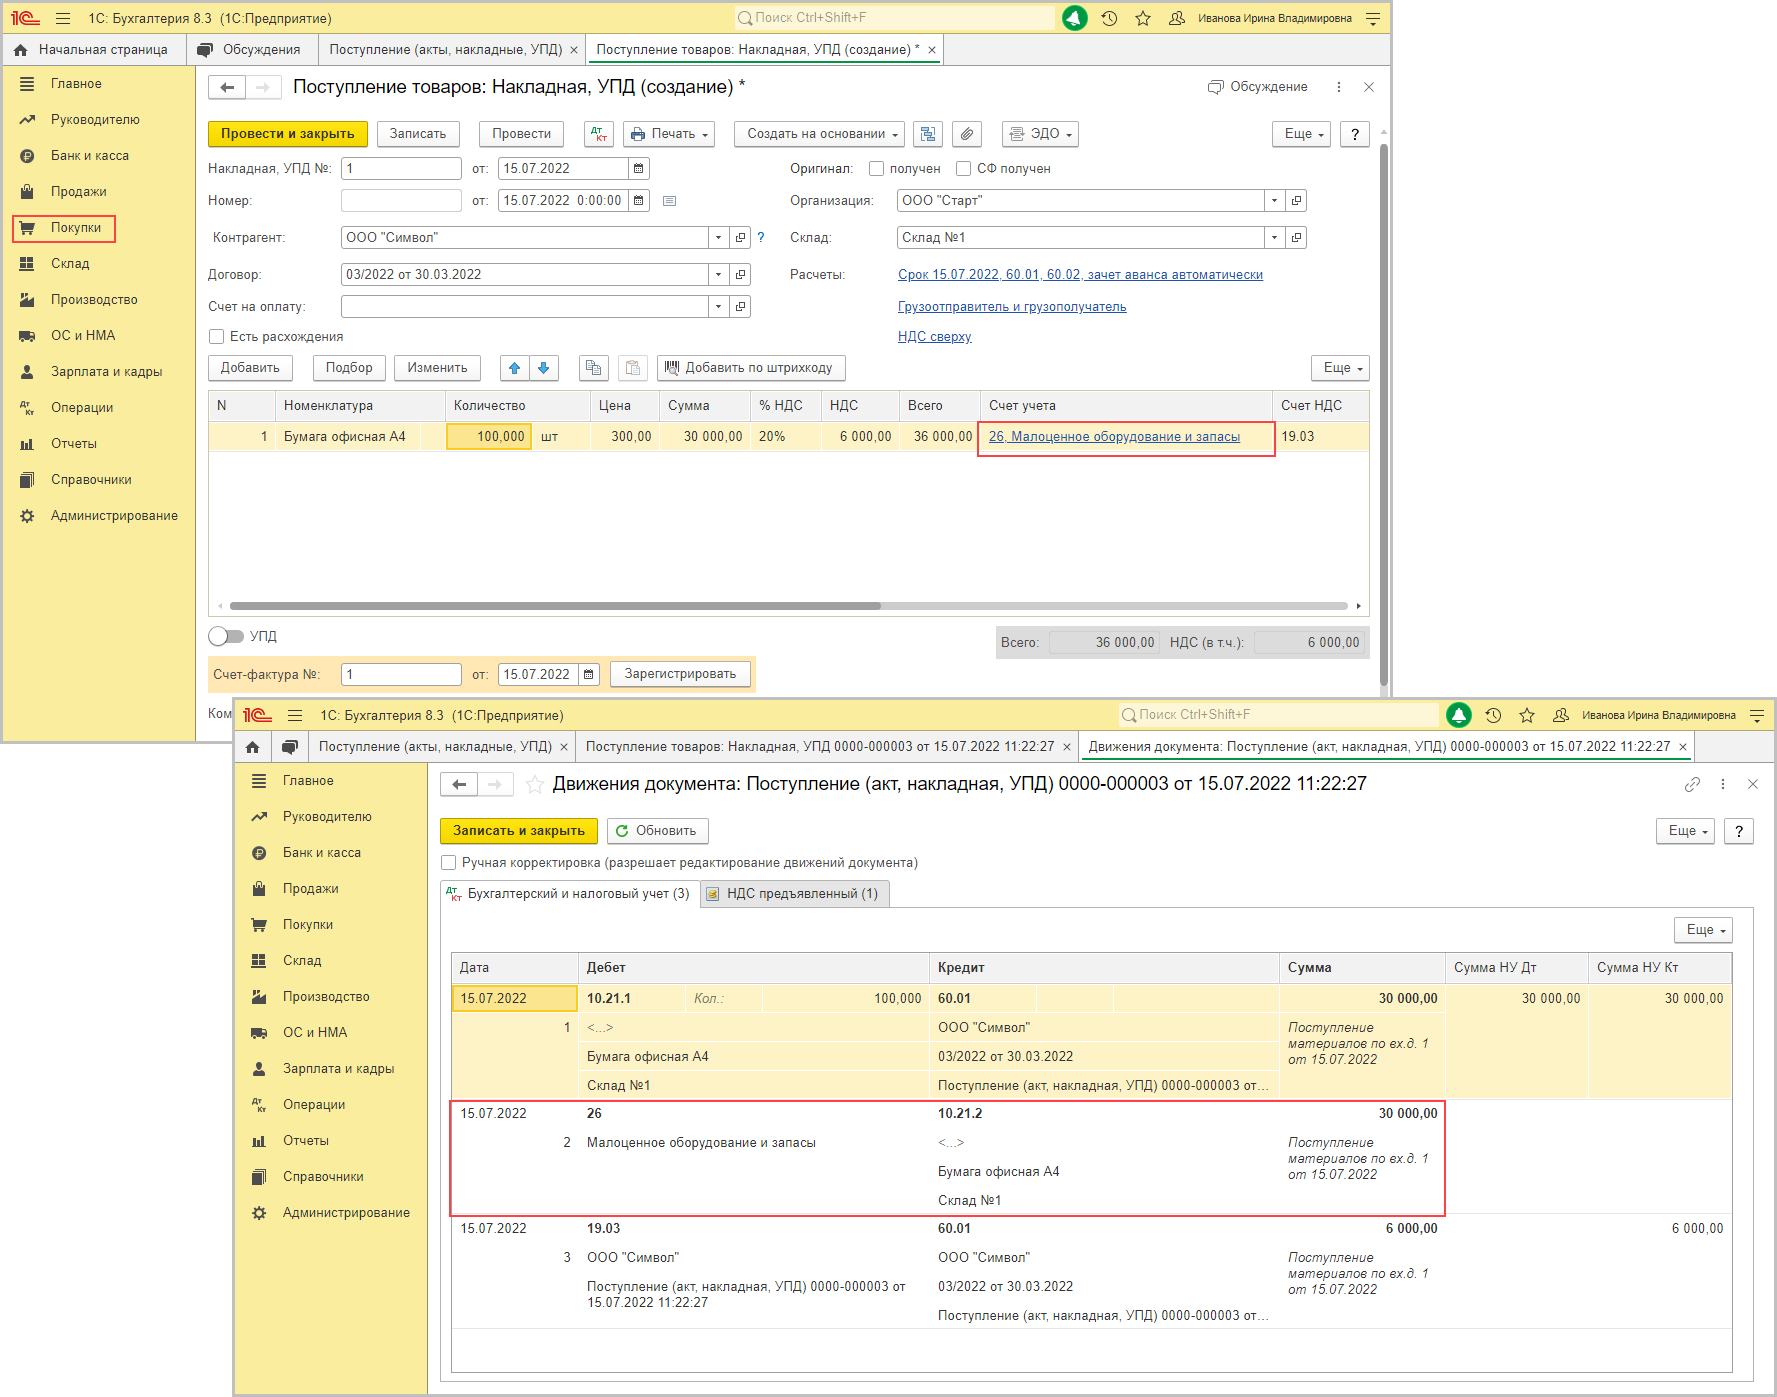The image size is (1777, 1397).
Task: Switch to НДС предъявленный (1) tab
Action: point(794,894)
